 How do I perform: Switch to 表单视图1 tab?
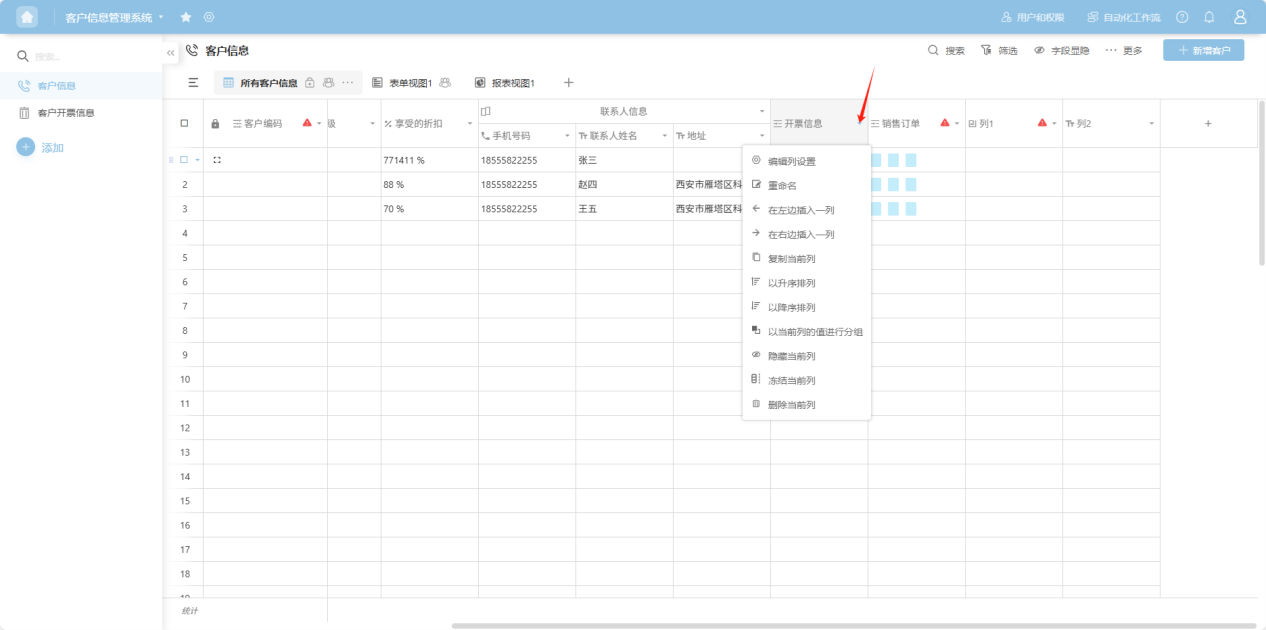[x=410, y=83]
